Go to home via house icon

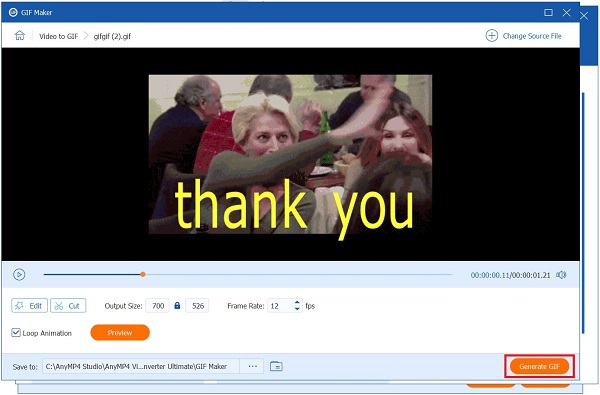click(x=20, y=36)
